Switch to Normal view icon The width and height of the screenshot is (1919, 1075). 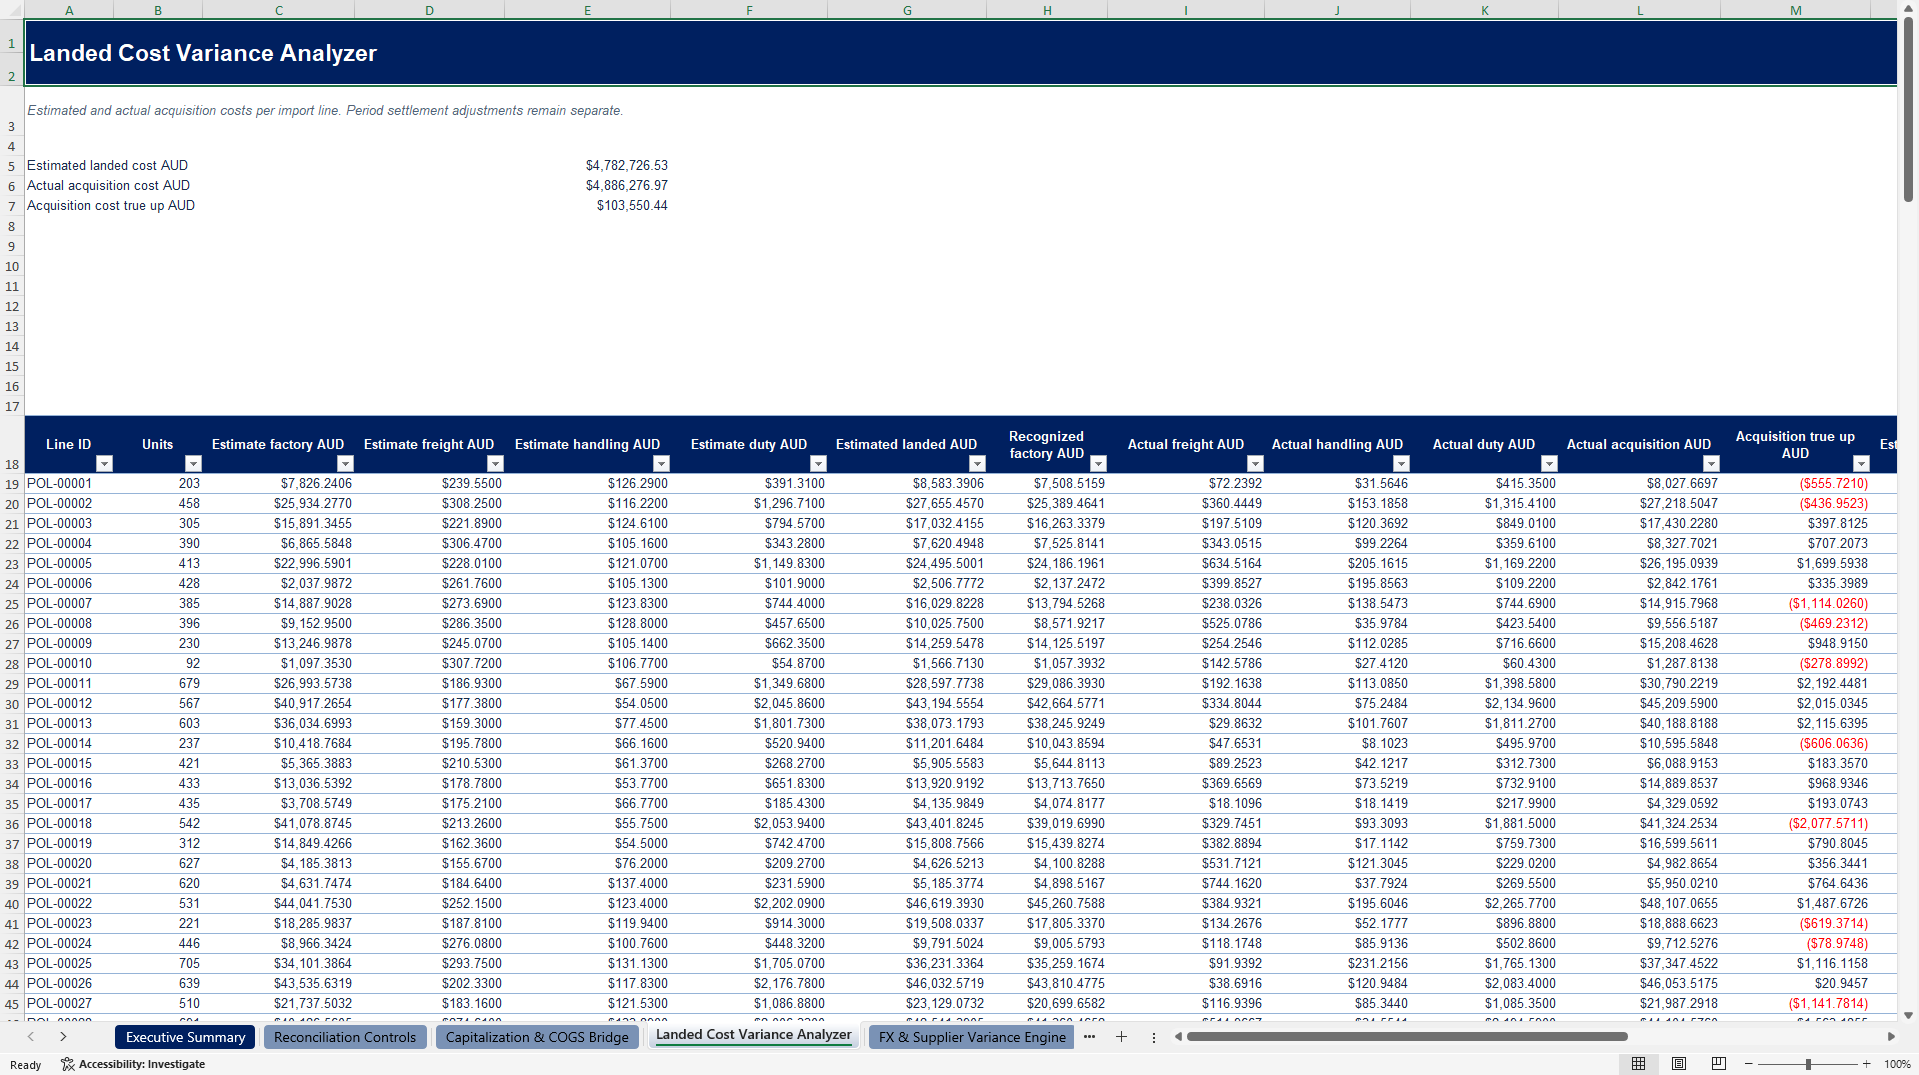[1638, 1064]
